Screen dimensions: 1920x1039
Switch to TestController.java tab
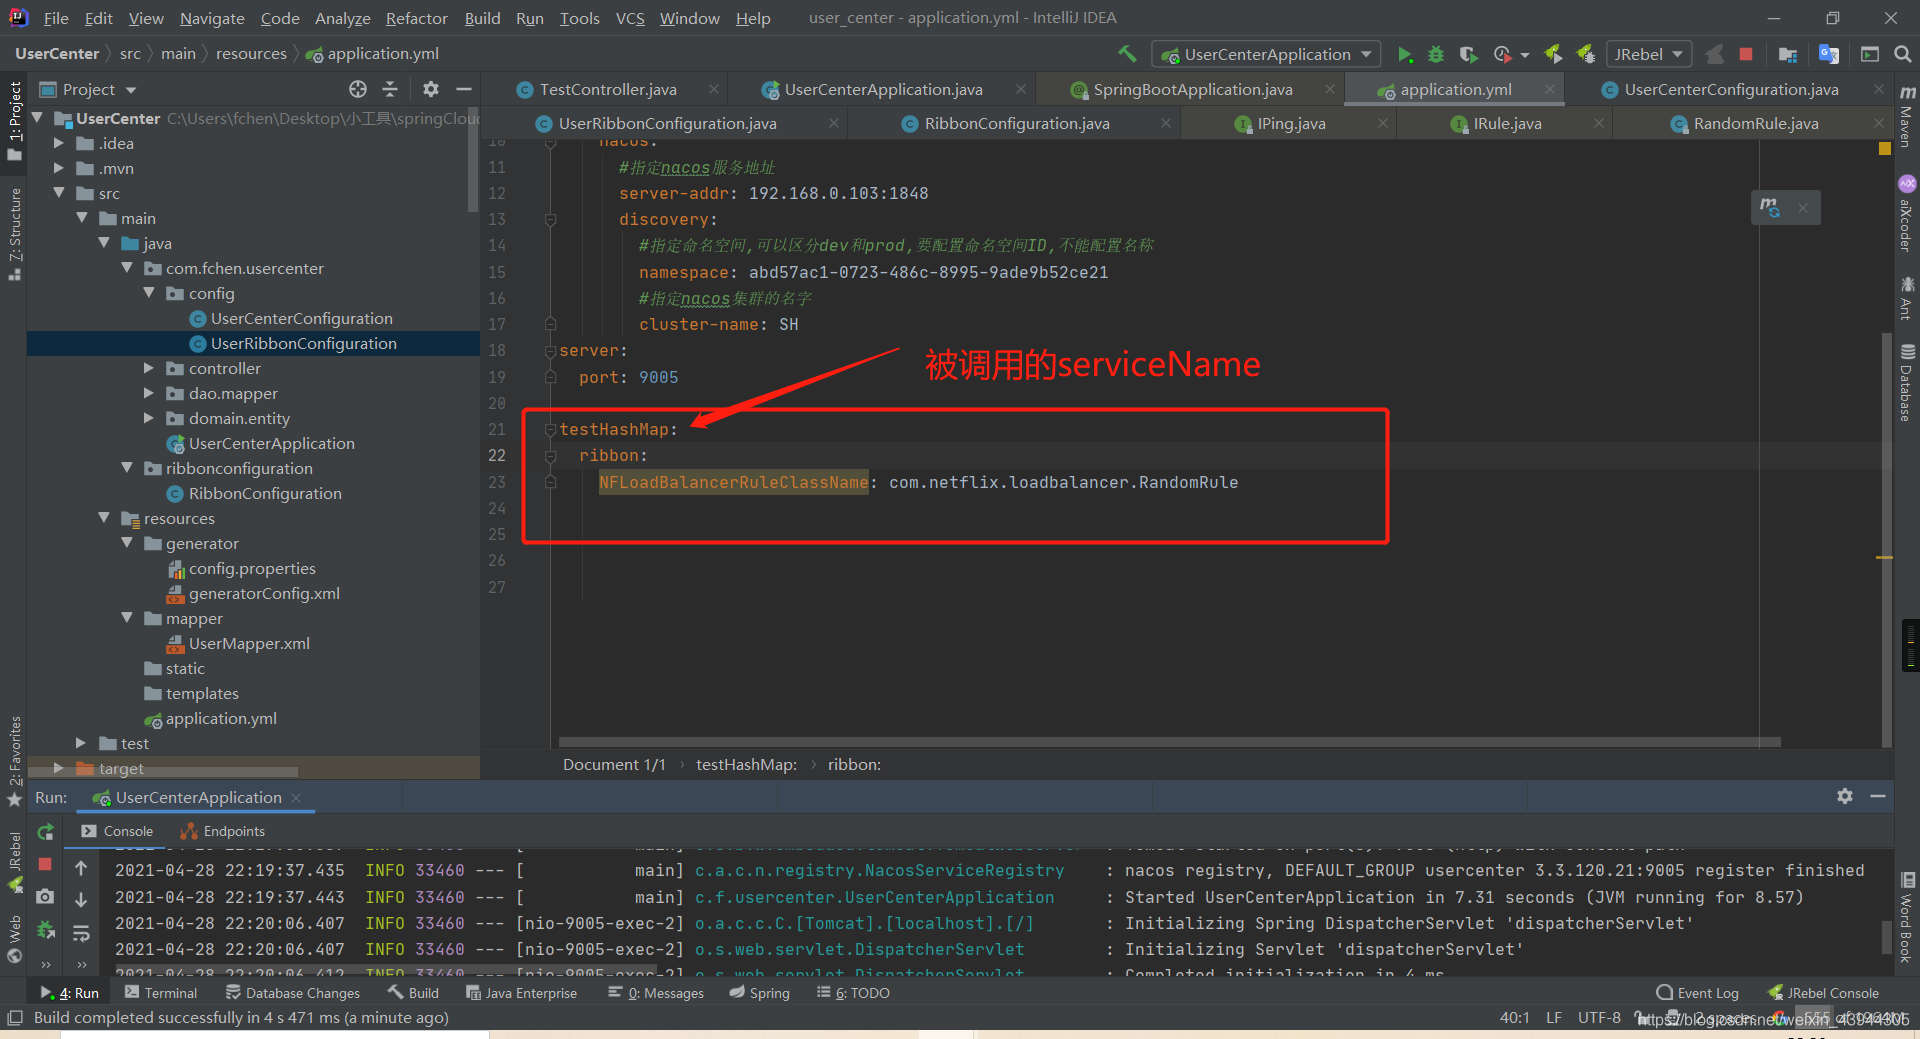pyautogui.click(x=607, y=90)
